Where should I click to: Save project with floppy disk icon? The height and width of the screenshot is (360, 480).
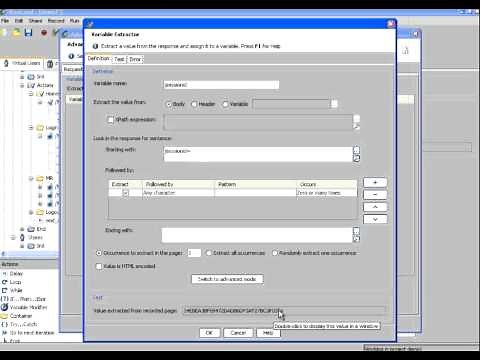[29, 32]
